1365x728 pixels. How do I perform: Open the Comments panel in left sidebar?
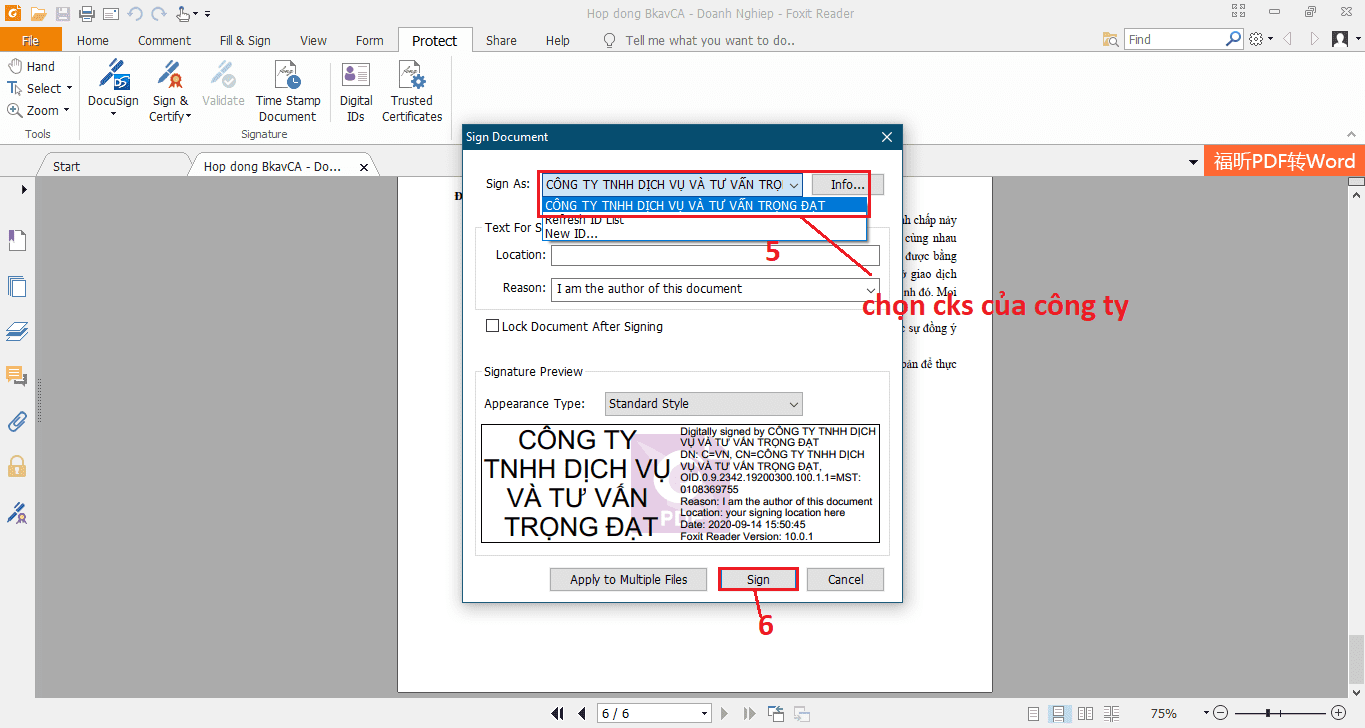[x=17, y=376]
